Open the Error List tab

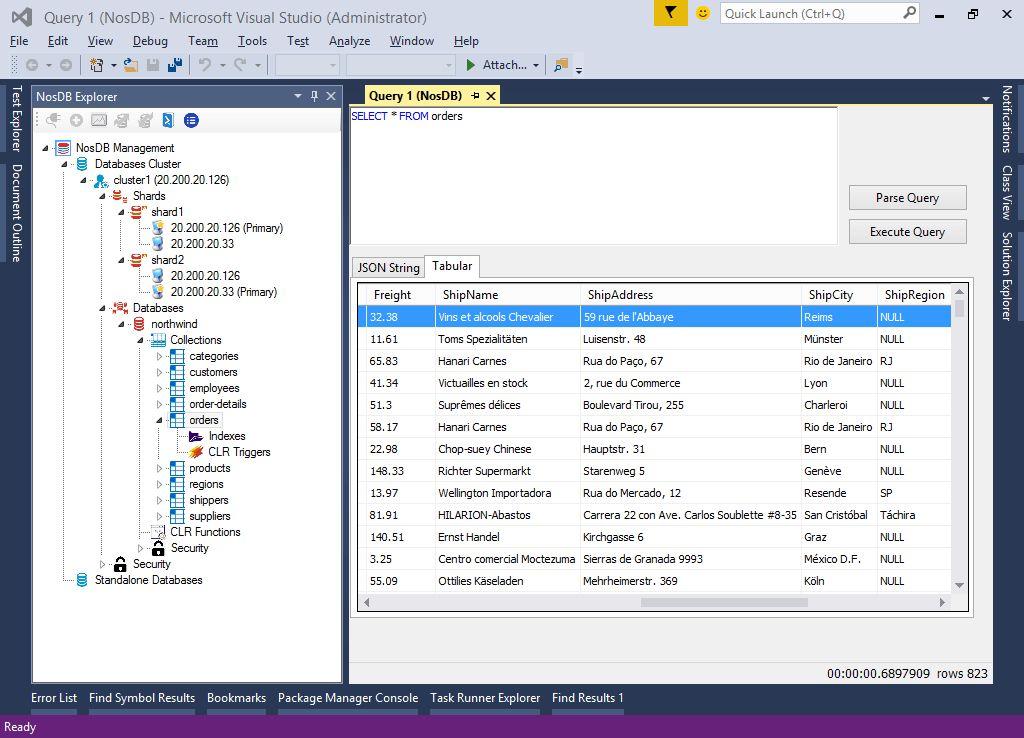54,698
